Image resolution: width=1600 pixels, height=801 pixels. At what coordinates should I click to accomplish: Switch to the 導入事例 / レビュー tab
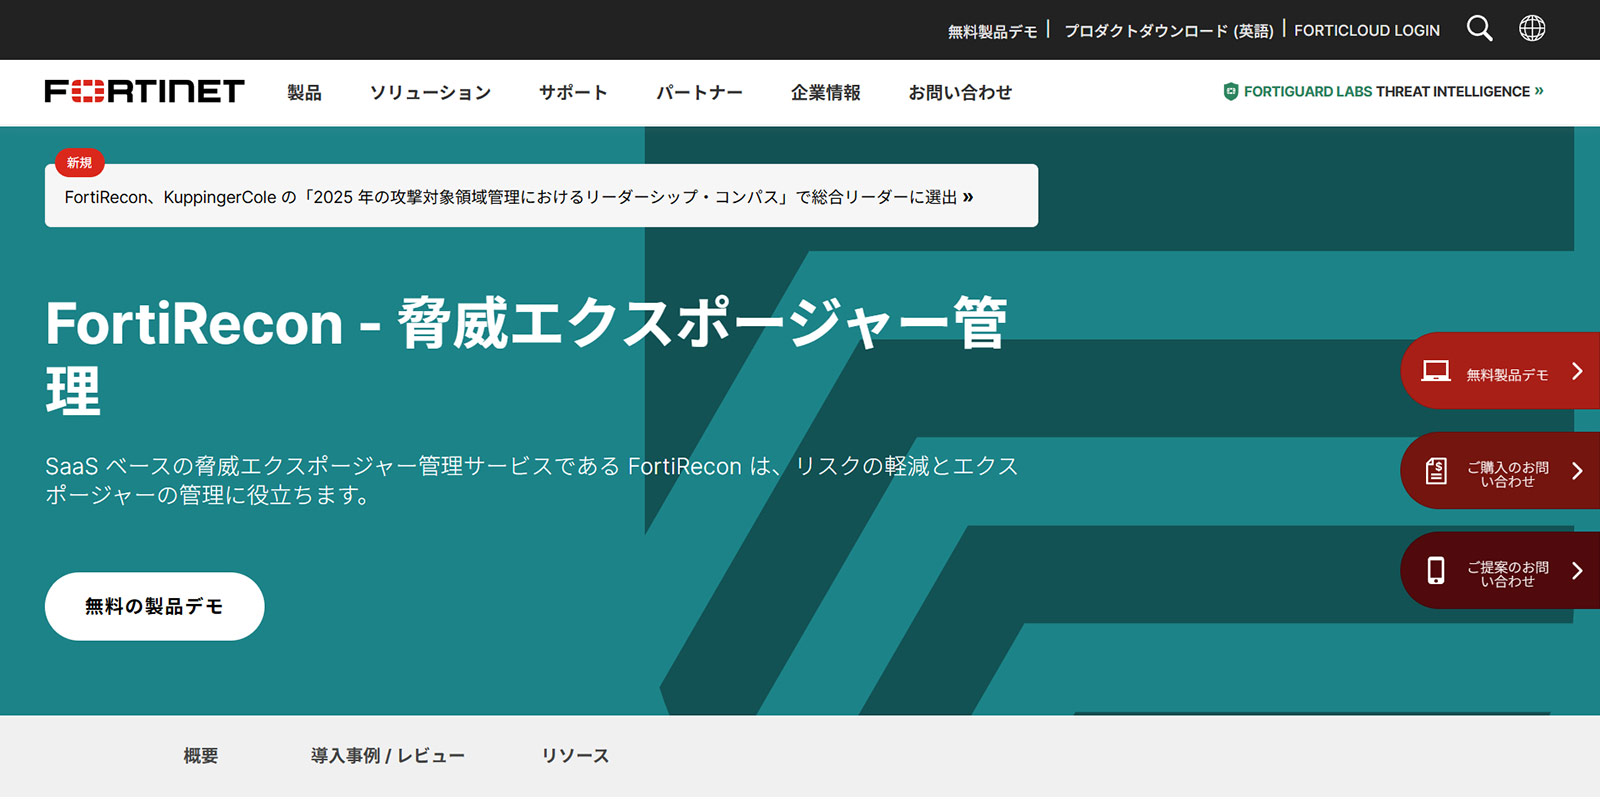[388, 756]
